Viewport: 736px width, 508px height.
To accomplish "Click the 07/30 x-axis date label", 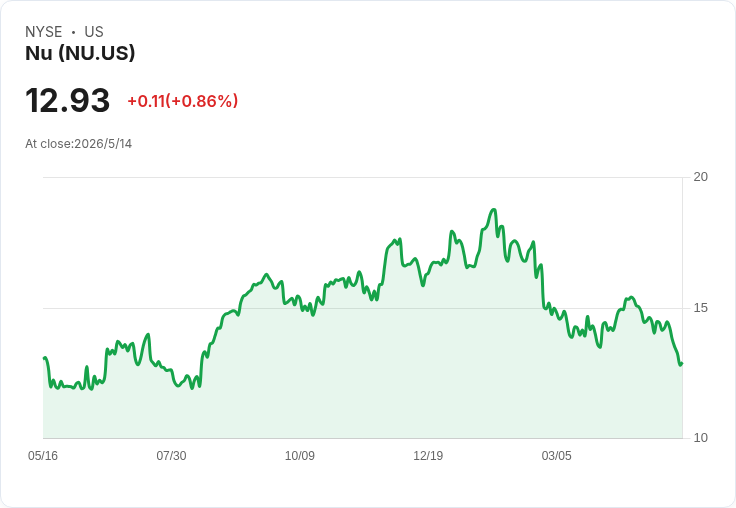I will [x=171, y=455].
